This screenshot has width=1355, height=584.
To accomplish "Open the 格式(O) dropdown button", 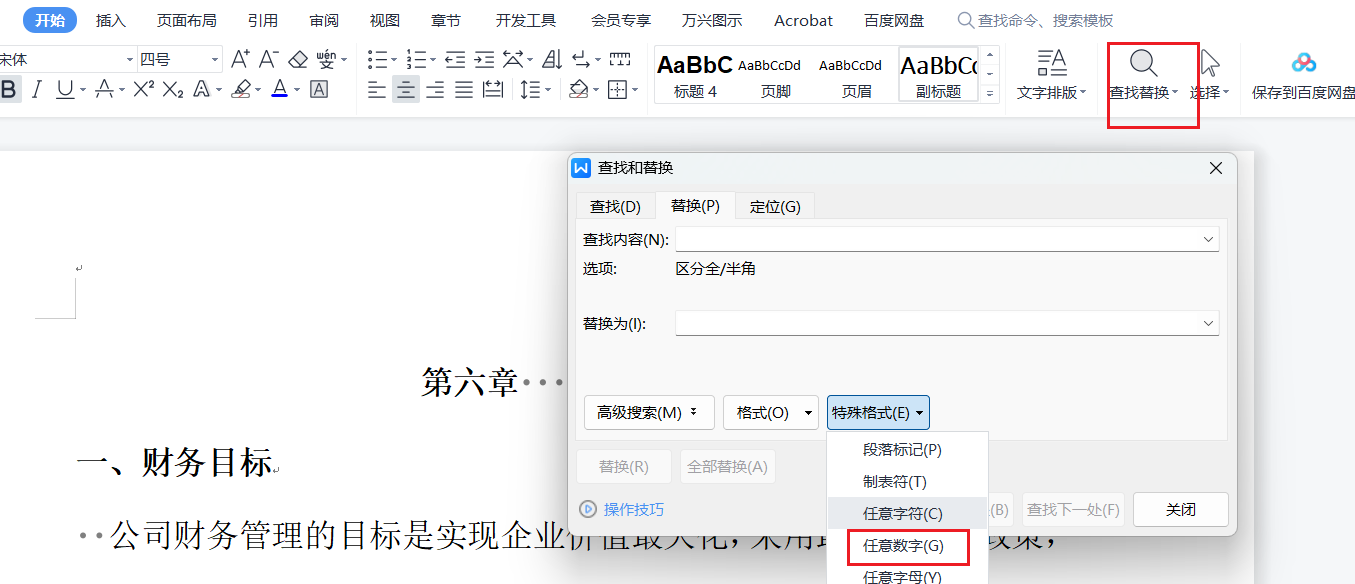I will [x=770, y=413].
